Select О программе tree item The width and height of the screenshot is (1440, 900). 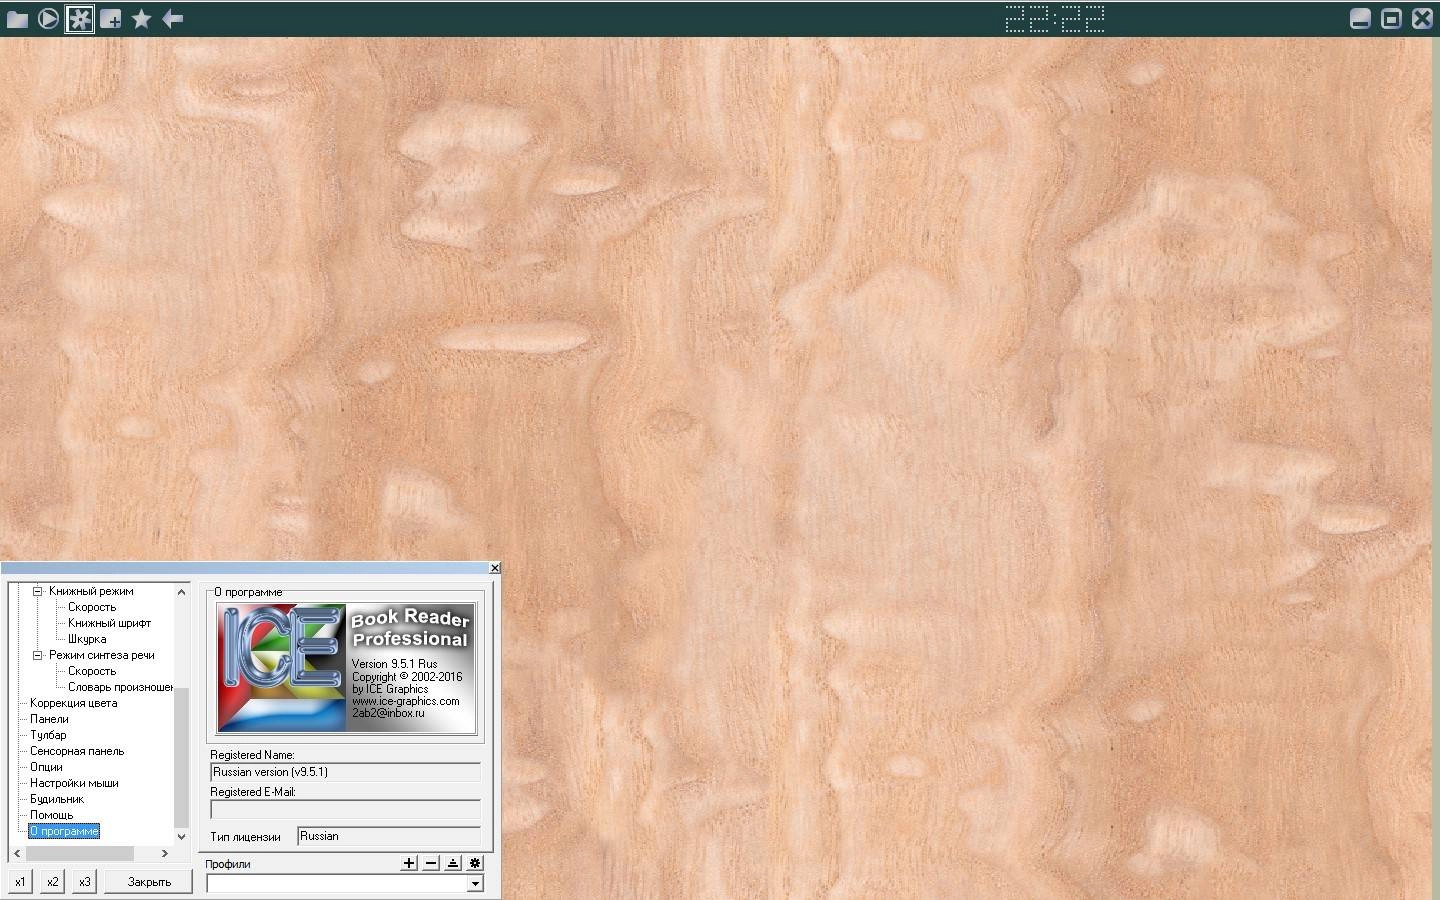(x=64, y=831)
